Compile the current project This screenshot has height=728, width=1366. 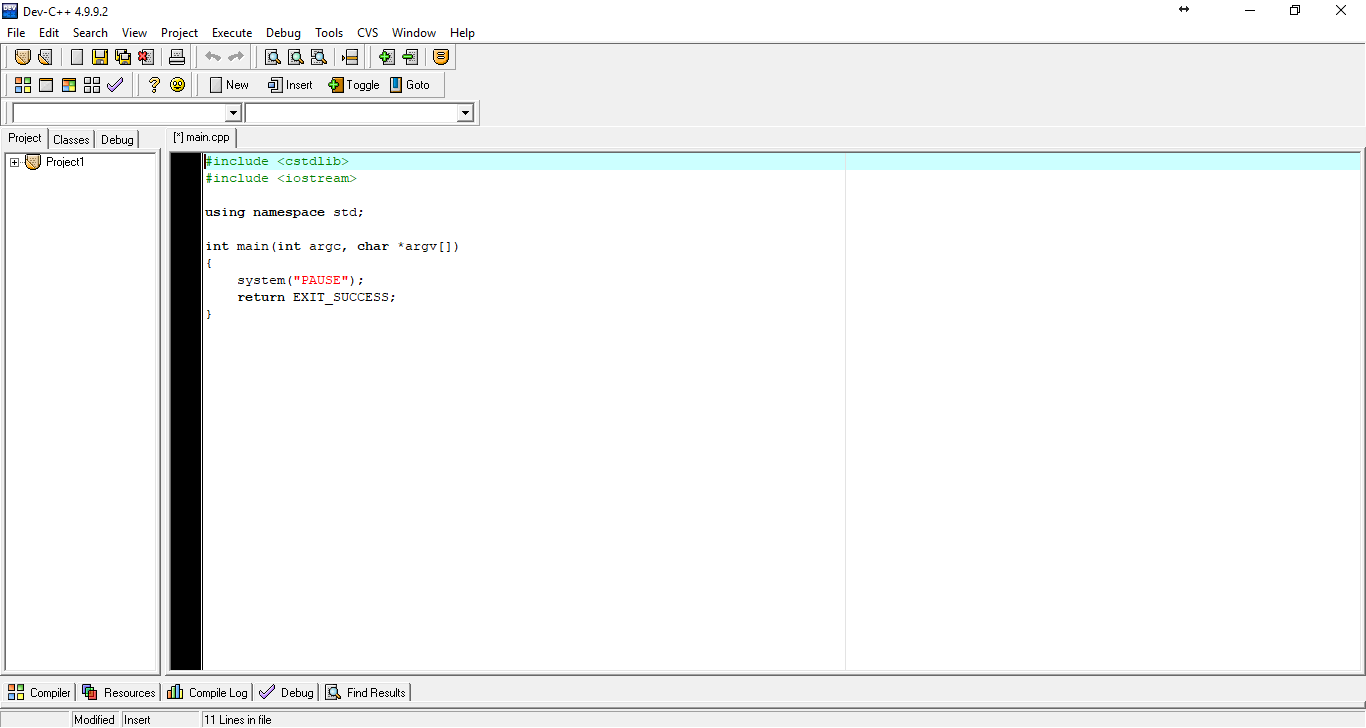point(22,84)
